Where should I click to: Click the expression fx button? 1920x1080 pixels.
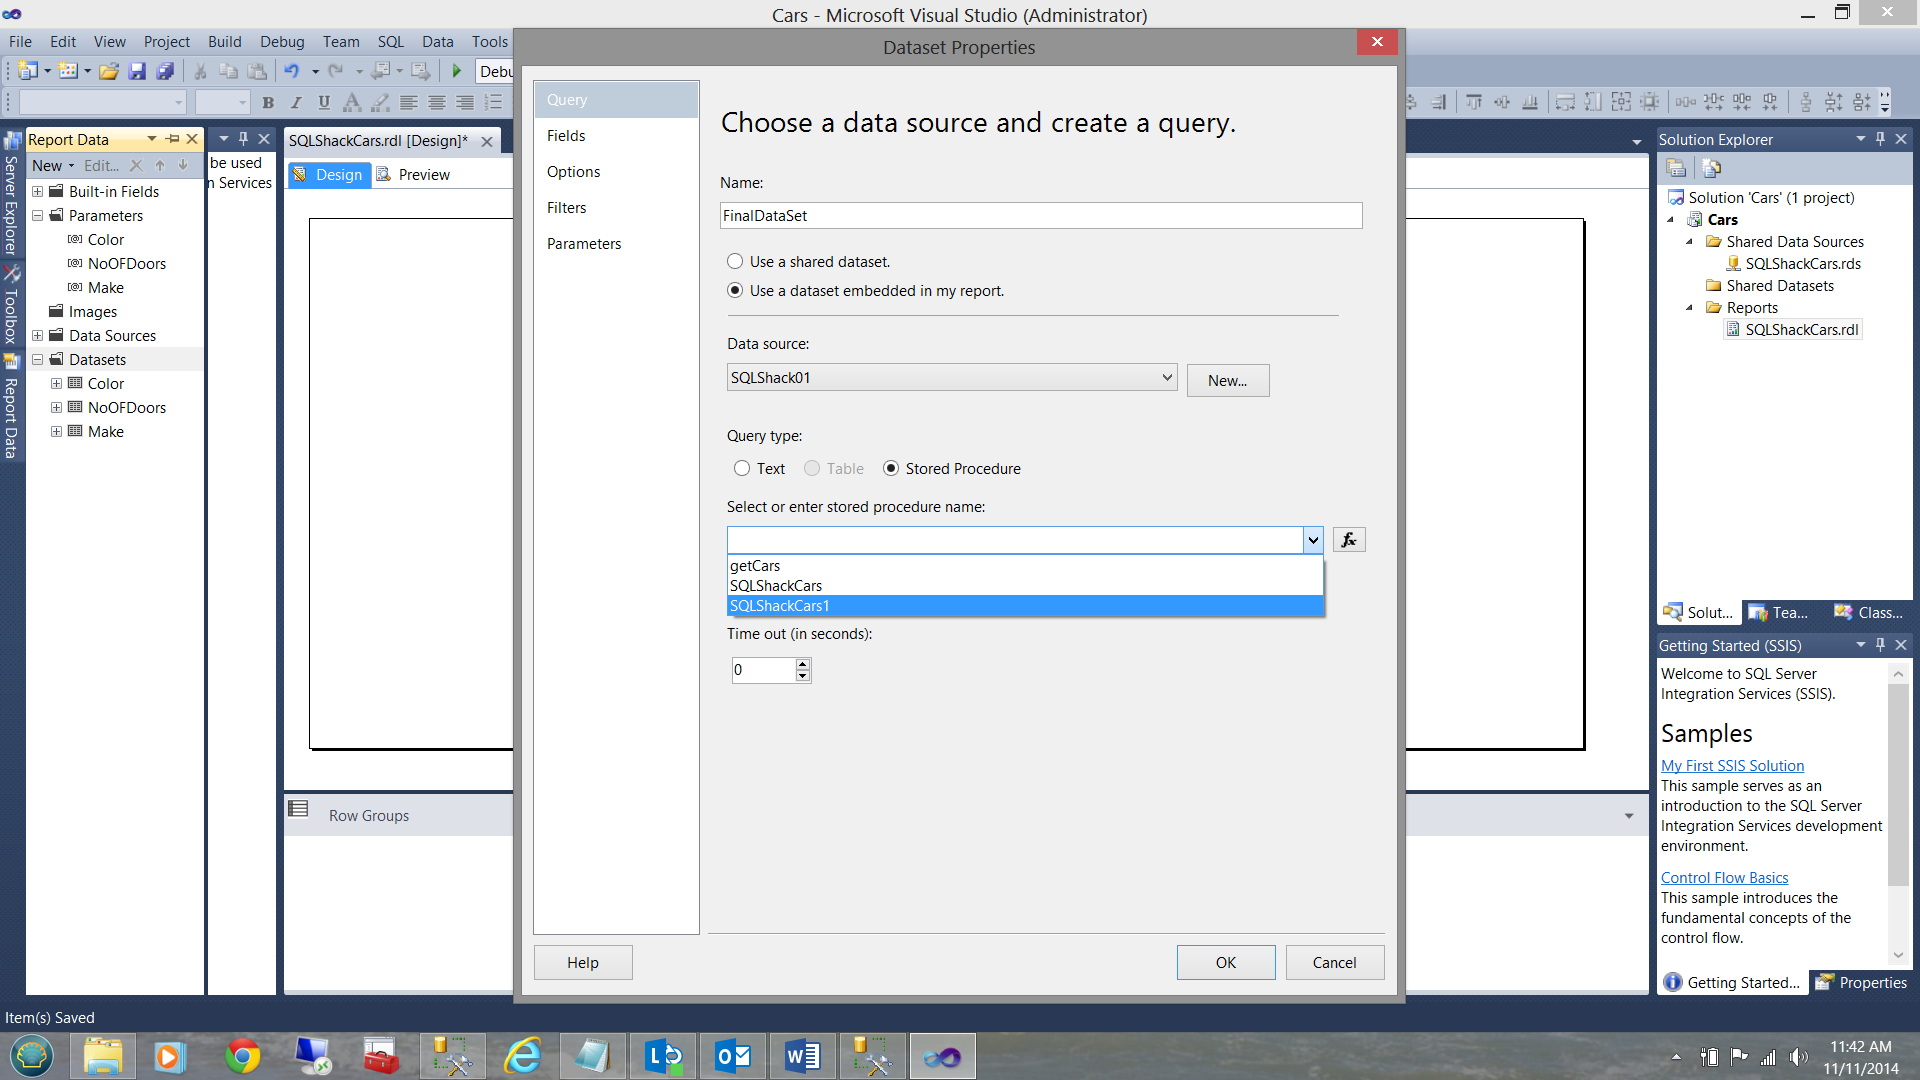(1349, 540)
